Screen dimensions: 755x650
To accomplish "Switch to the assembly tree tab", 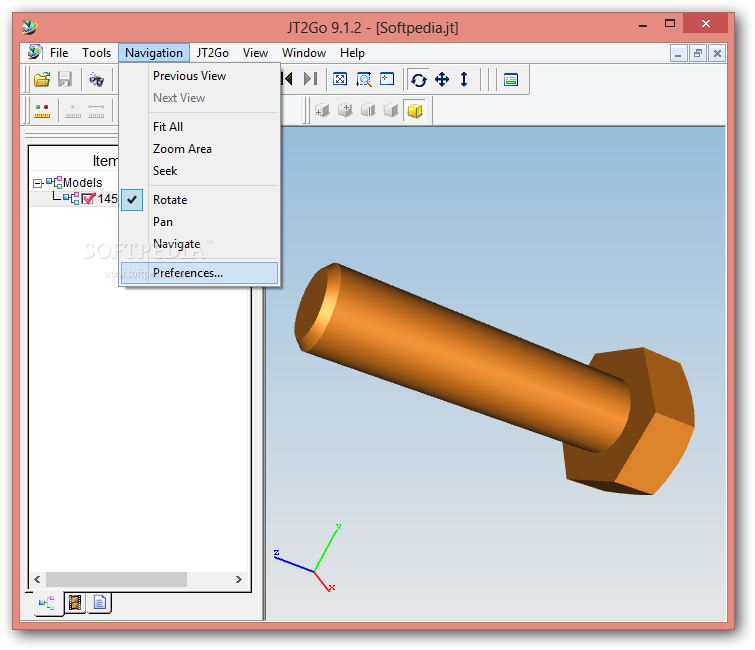I will (47, 603).
